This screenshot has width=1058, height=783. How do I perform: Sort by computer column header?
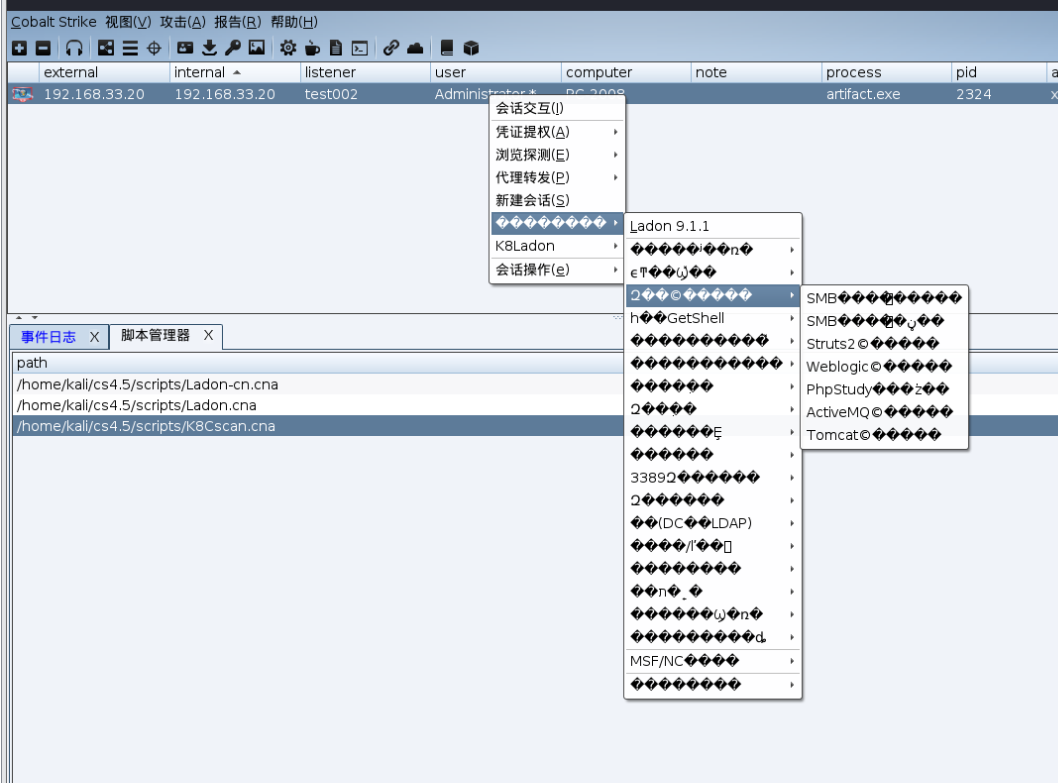(626, 72)
